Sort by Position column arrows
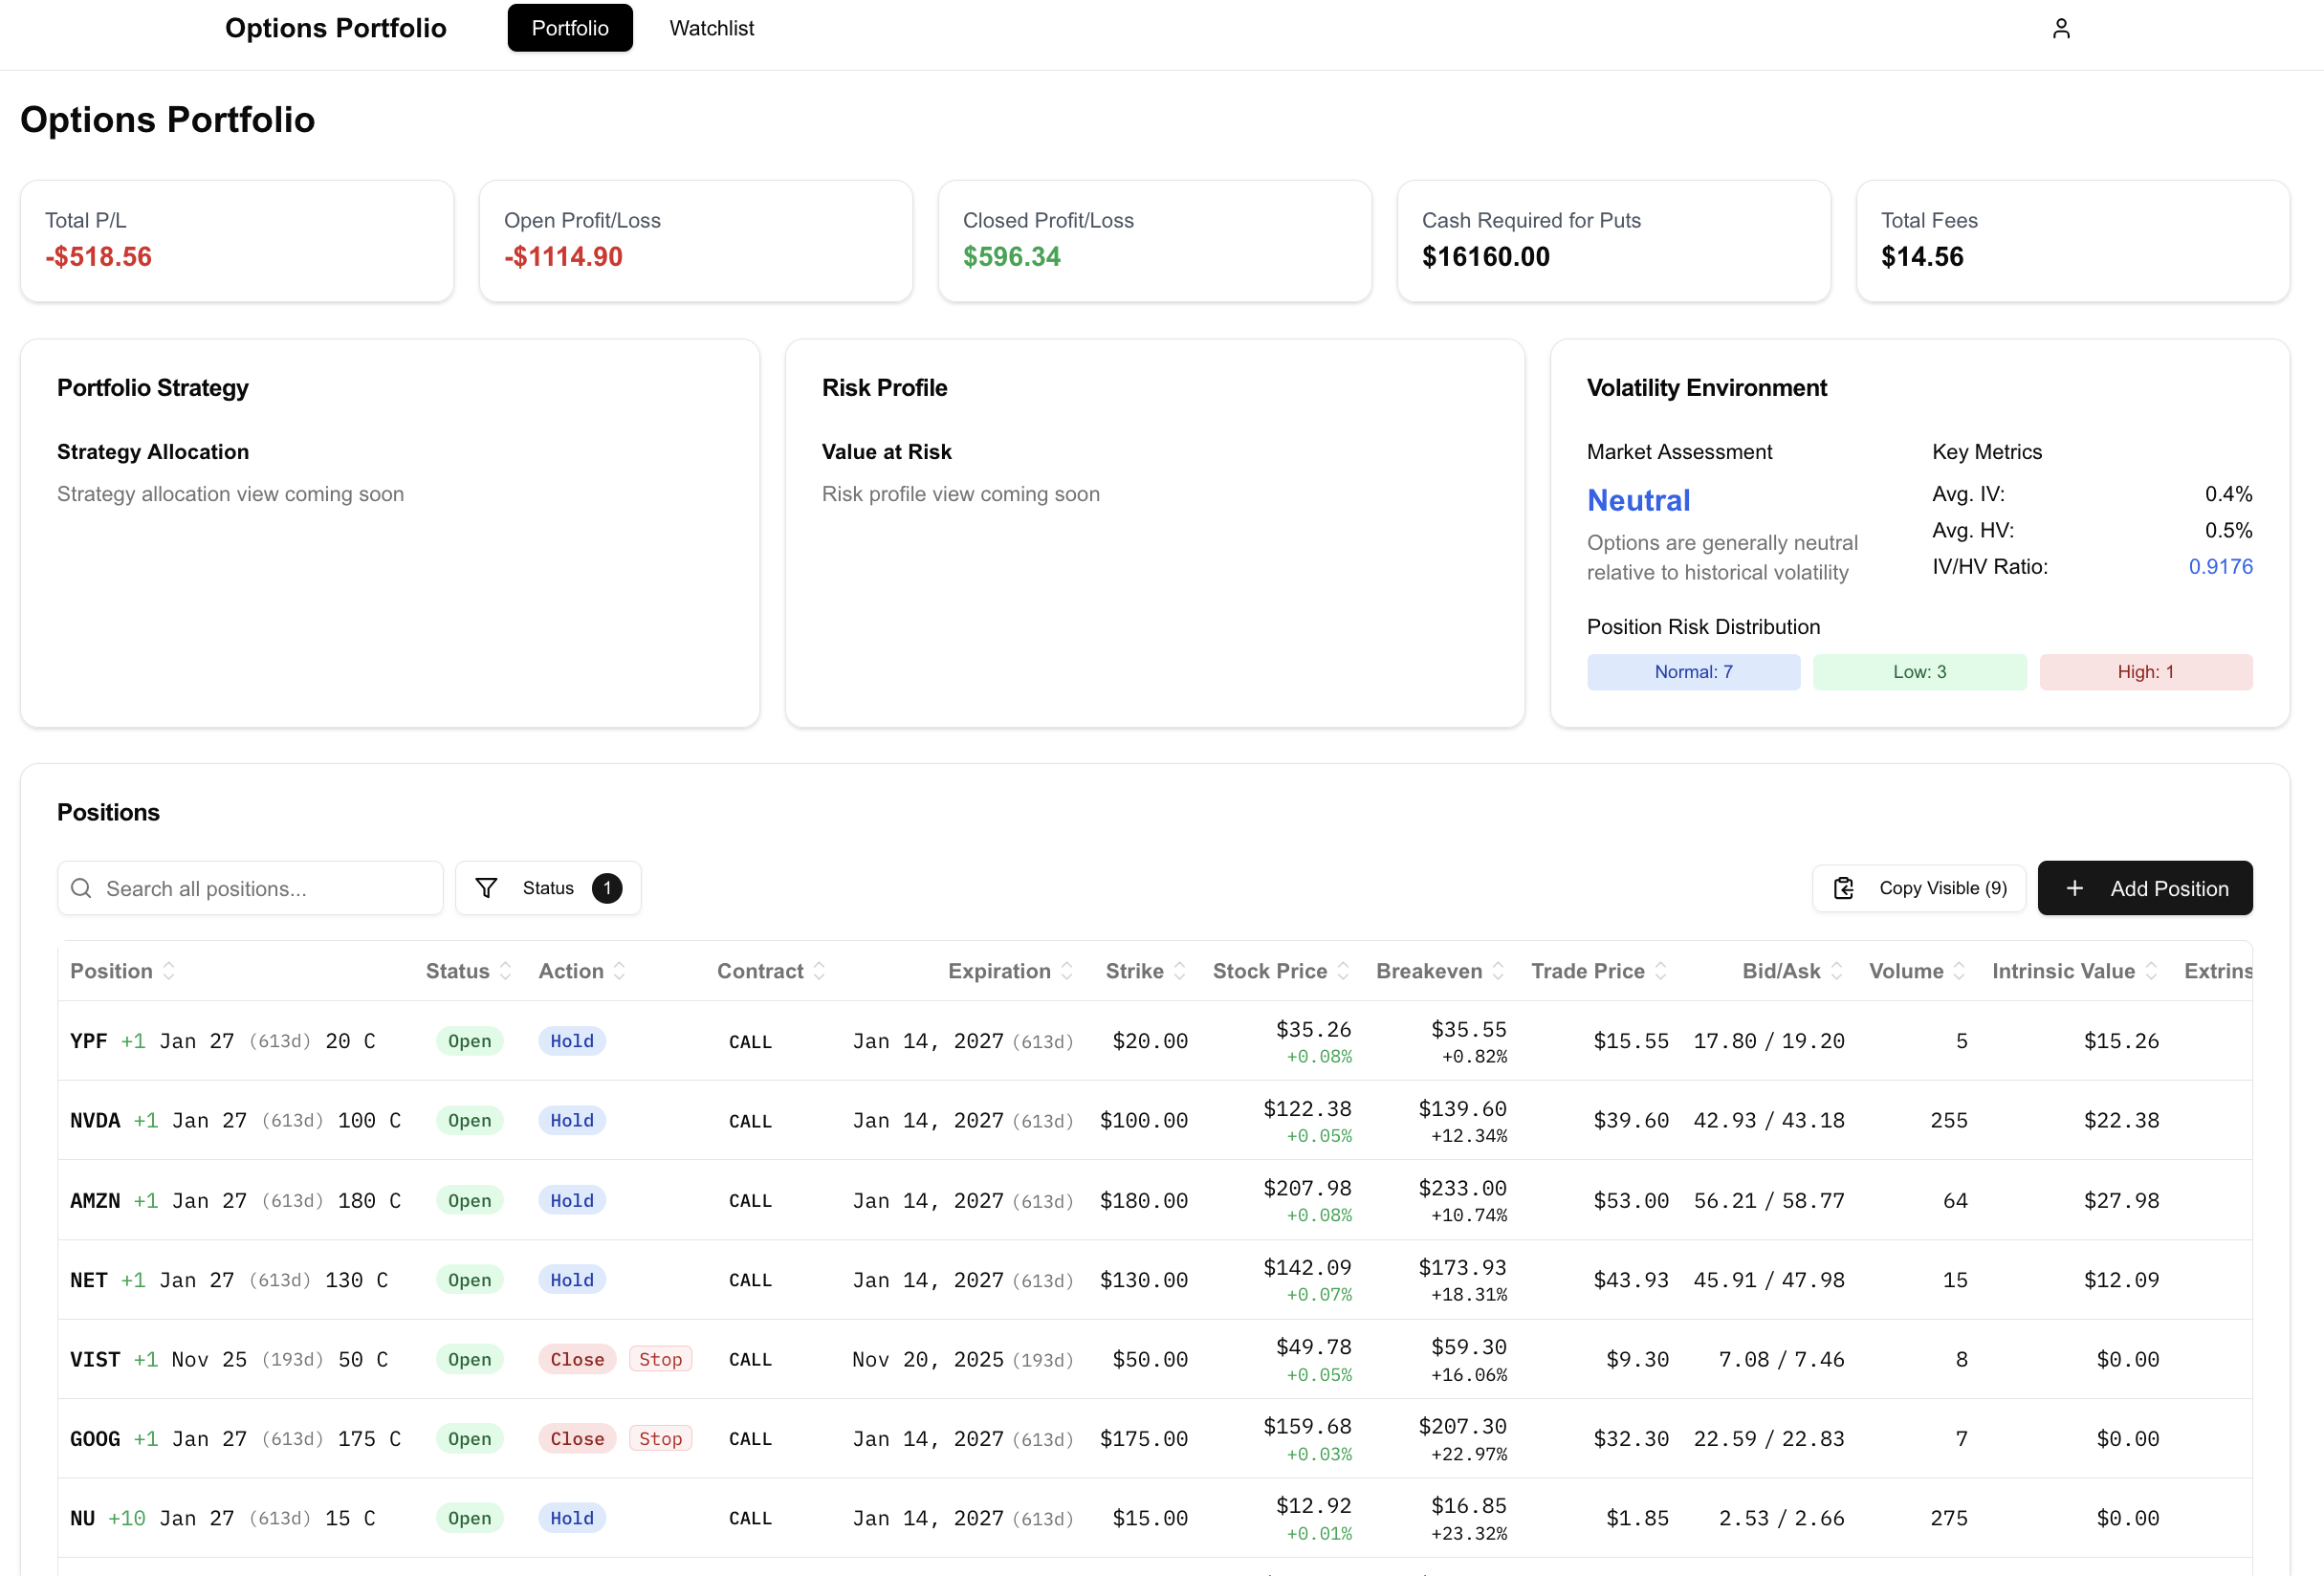Image resolution: width=2324 pixels, height=1576 pixels. point(169,971)
